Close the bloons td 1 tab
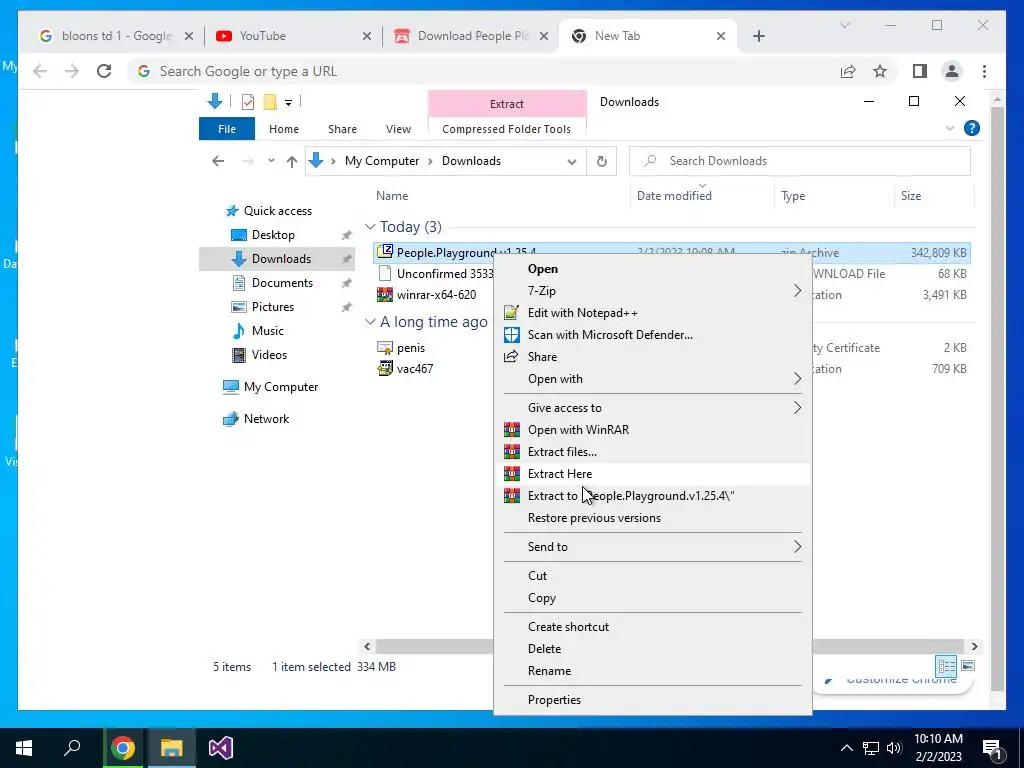Screen dimensions: 1024x768 189,36
